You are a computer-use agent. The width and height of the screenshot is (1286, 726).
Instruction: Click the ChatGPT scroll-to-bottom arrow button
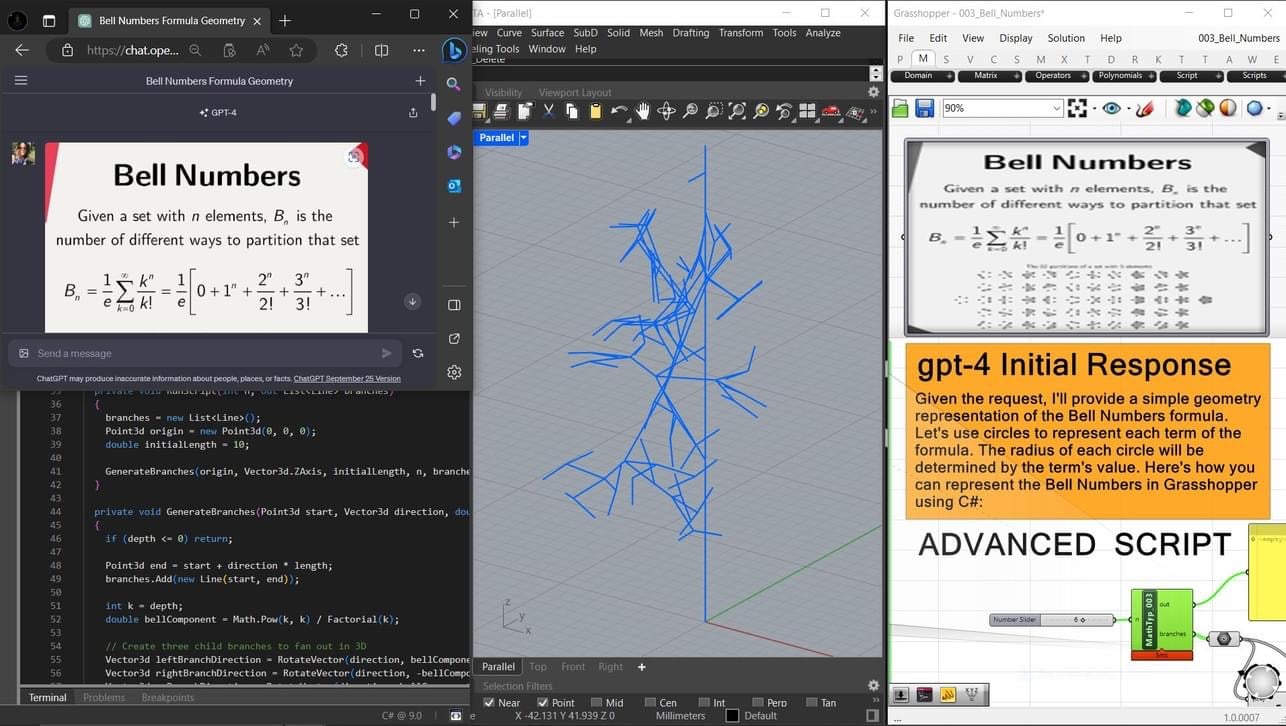412,302
